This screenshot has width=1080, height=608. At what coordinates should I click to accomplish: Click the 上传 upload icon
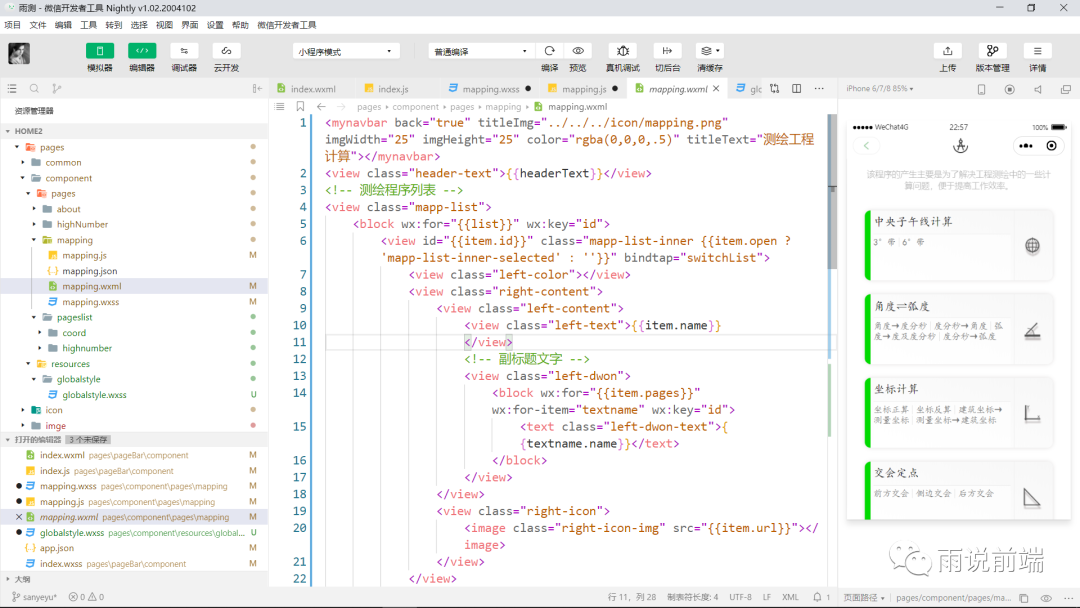[947, 51]
